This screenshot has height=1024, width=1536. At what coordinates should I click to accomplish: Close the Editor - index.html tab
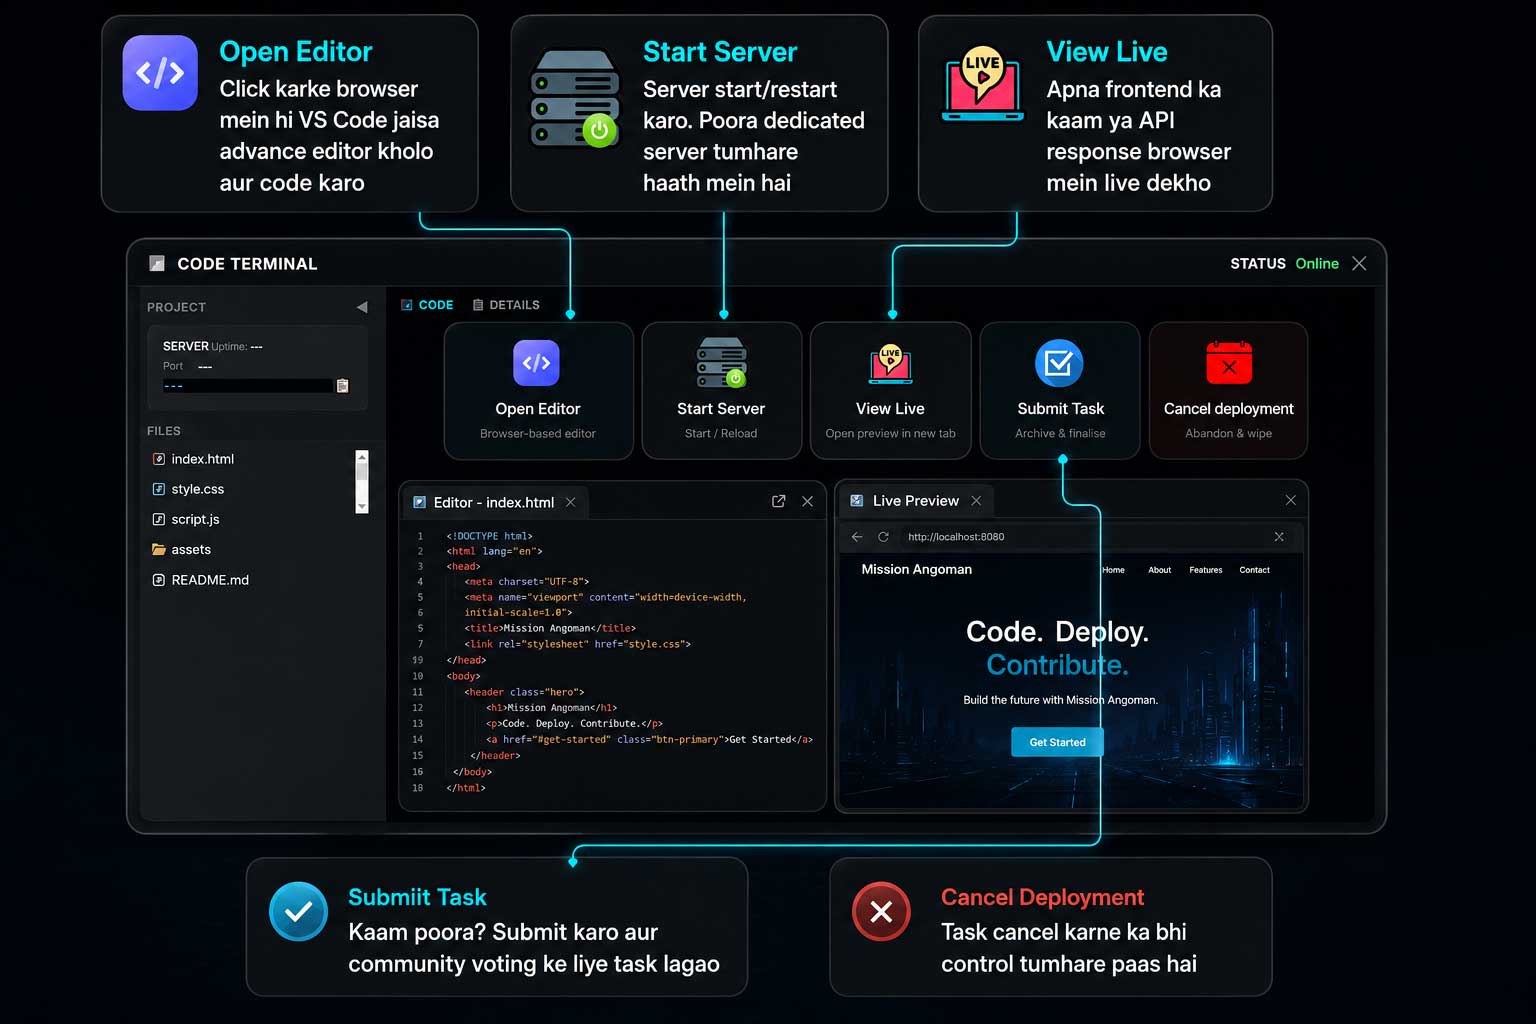(570, 502)
